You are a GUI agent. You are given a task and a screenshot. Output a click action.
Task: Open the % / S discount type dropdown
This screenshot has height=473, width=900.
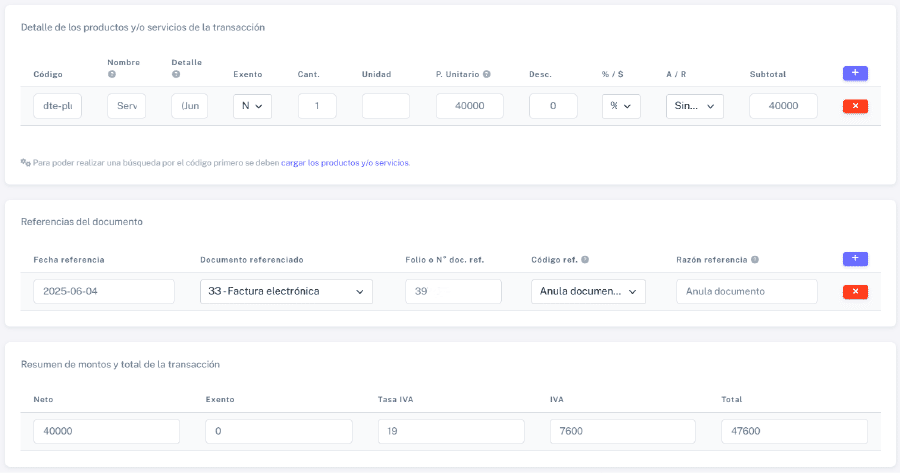pos(621,106)
